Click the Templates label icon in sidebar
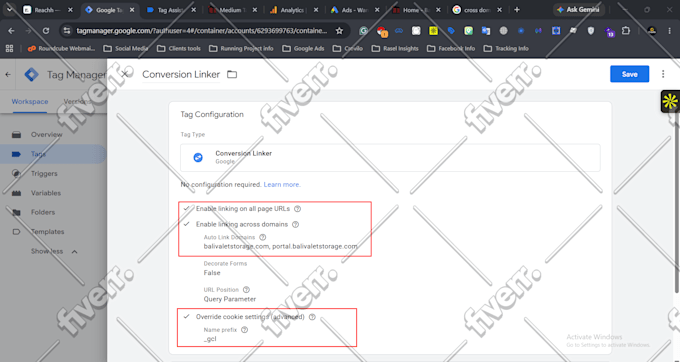Screen dimensions: 680x362 [16, 232]
